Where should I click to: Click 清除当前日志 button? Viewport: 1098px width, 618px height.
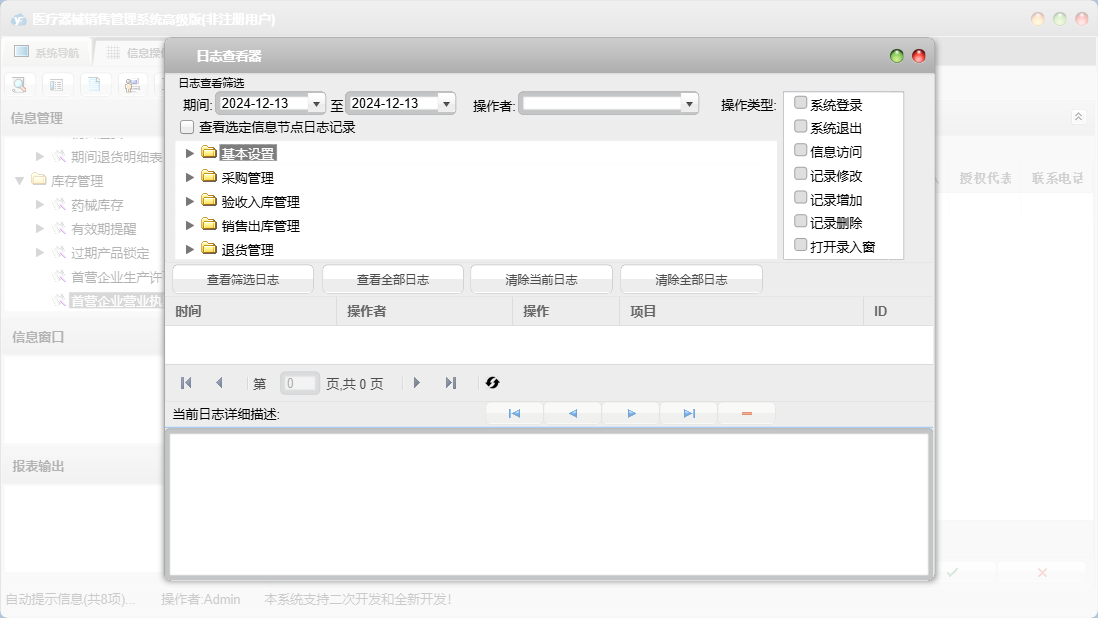(x=541, y=279)
